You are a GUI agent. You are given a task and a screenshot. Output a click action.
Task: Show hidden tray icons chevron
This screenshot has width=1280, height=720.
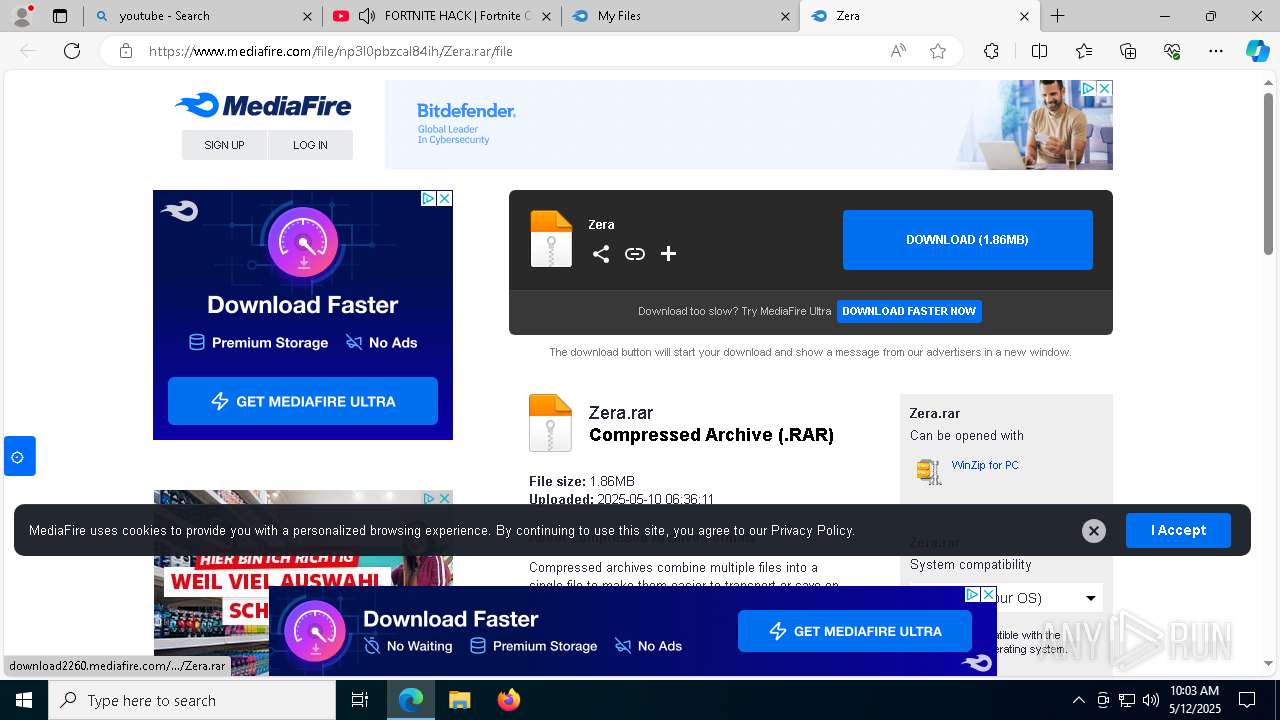[1078, 700]
